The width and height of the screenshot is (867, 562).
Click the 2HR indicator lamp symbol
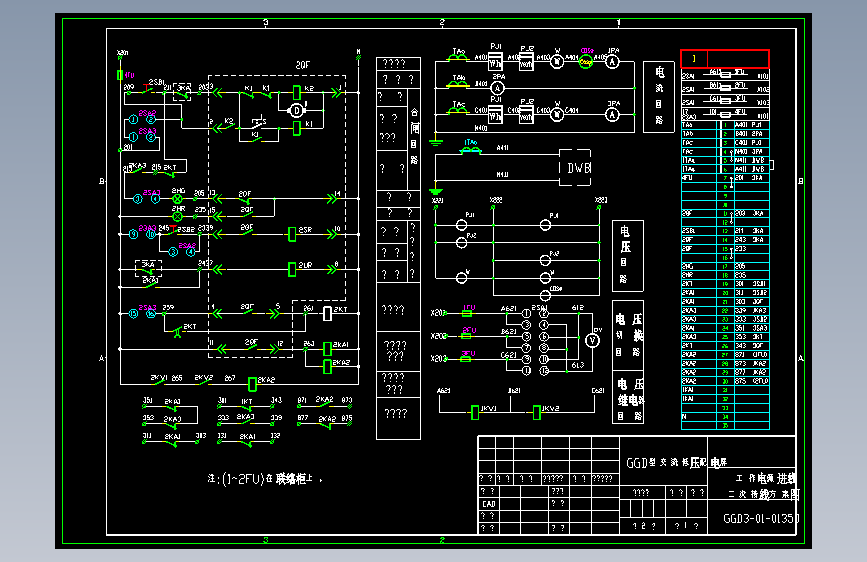[177, 216]
